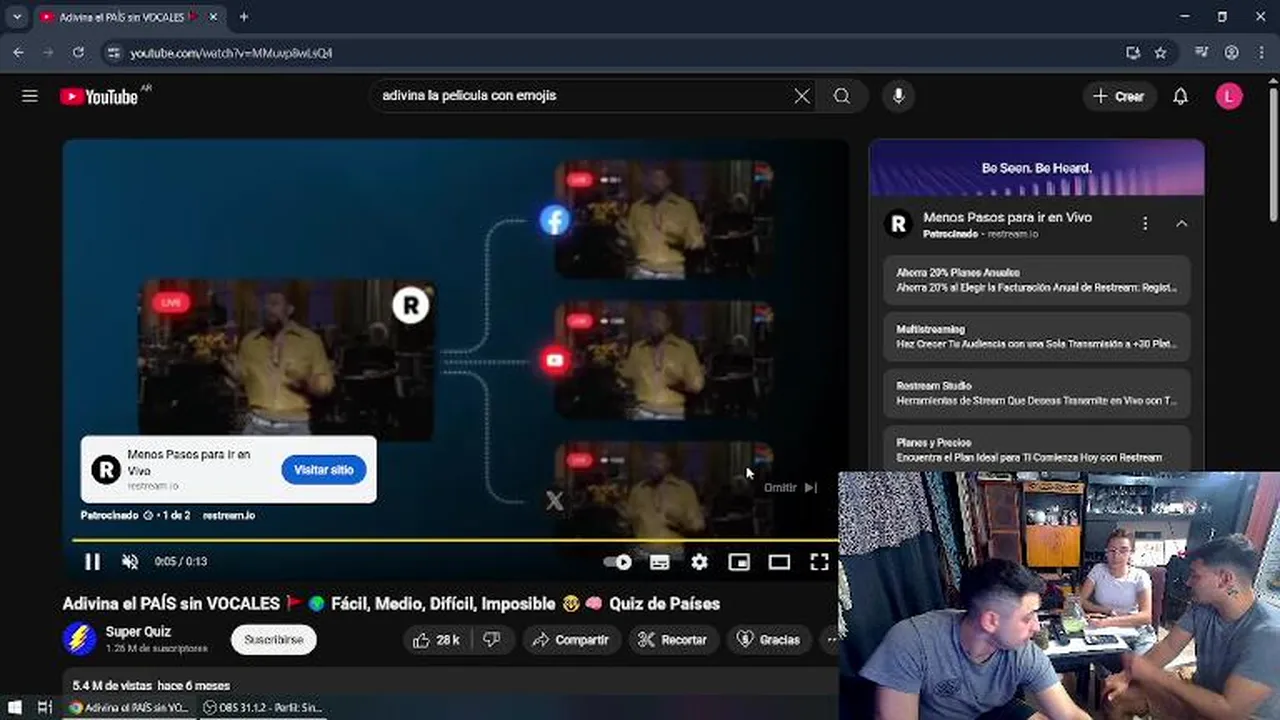Open the tab search dropdown arrow
1280x720 pixels.
[x=16, y=17]
